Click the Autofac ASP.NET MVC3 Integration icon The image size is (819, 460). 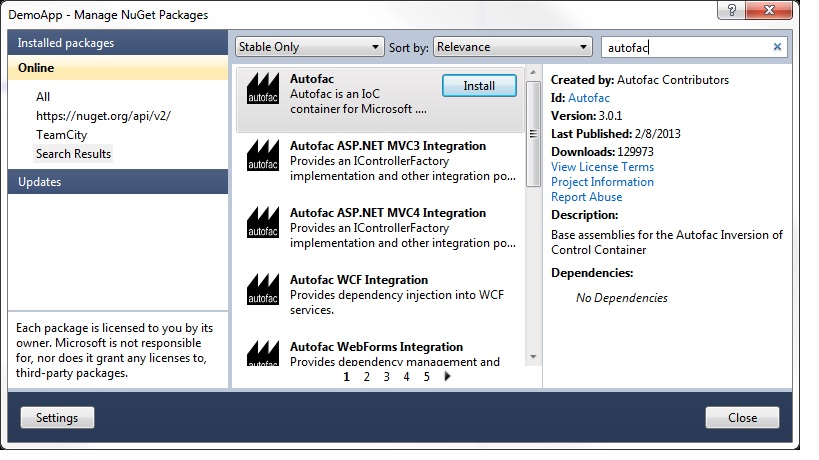pos(262,155)
